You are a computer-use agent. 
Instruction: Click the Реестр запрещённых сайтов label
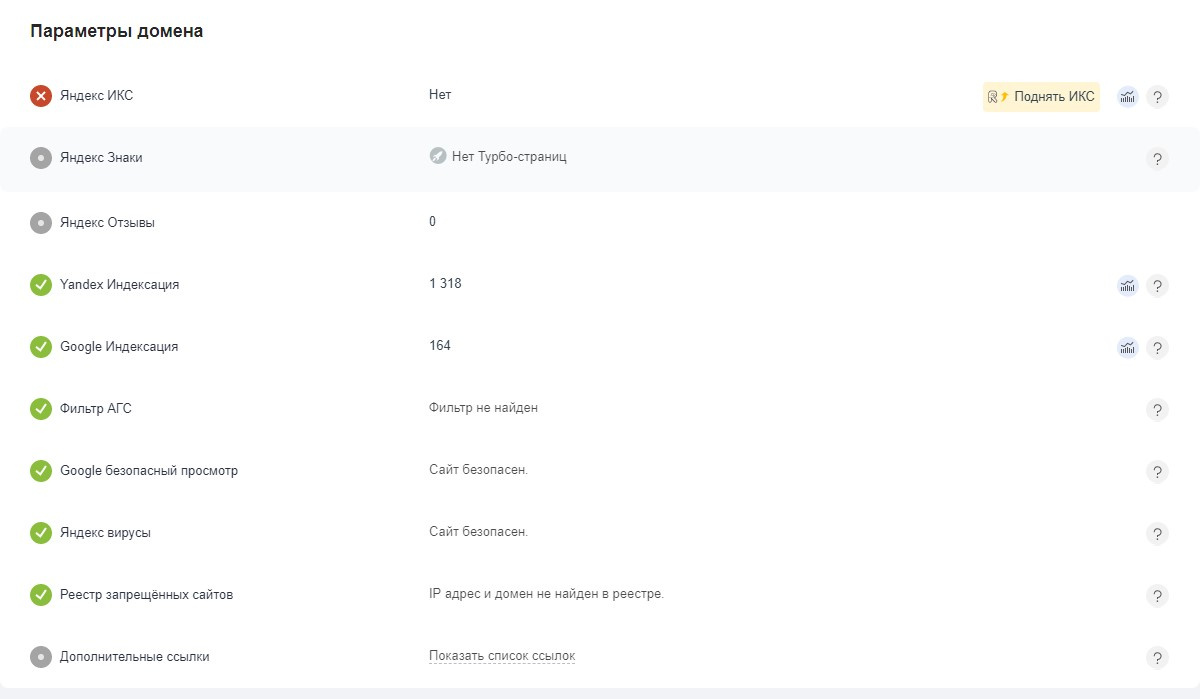point(146,595)
